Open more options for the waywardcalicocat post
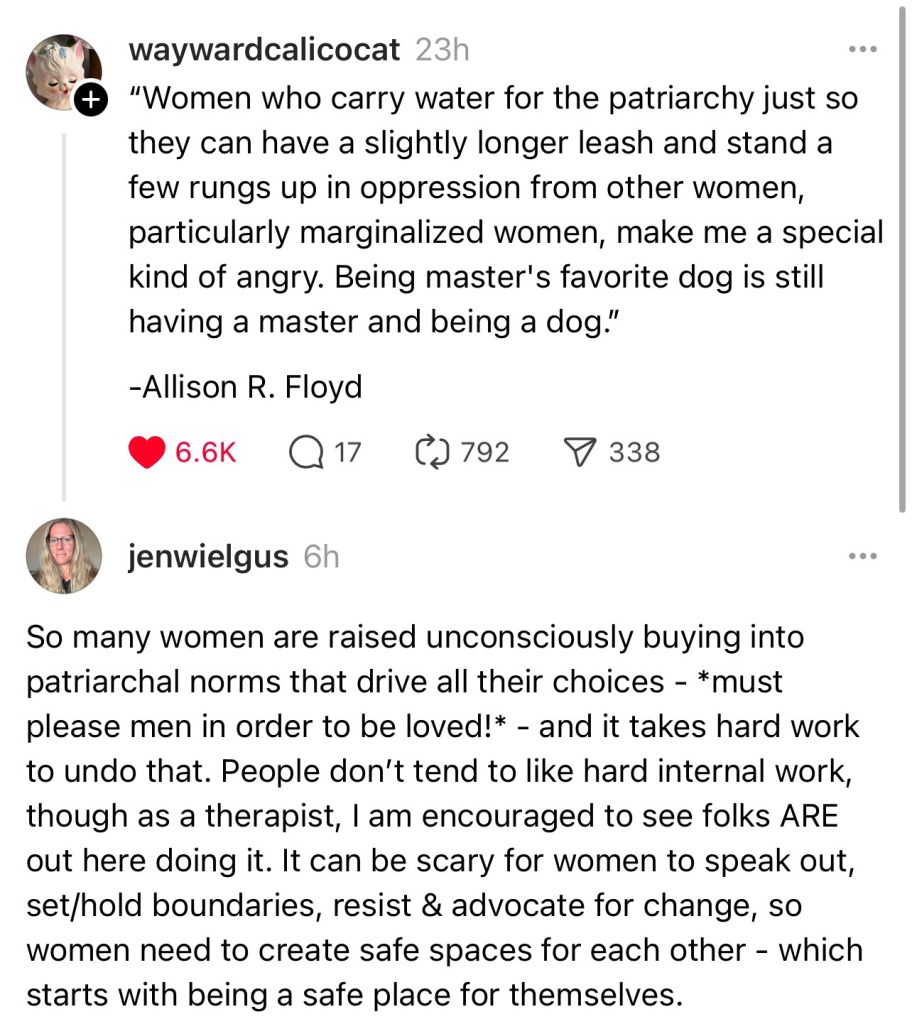Image resolution: width=912 pixels, height=1024 pixels. click(861, 49)
